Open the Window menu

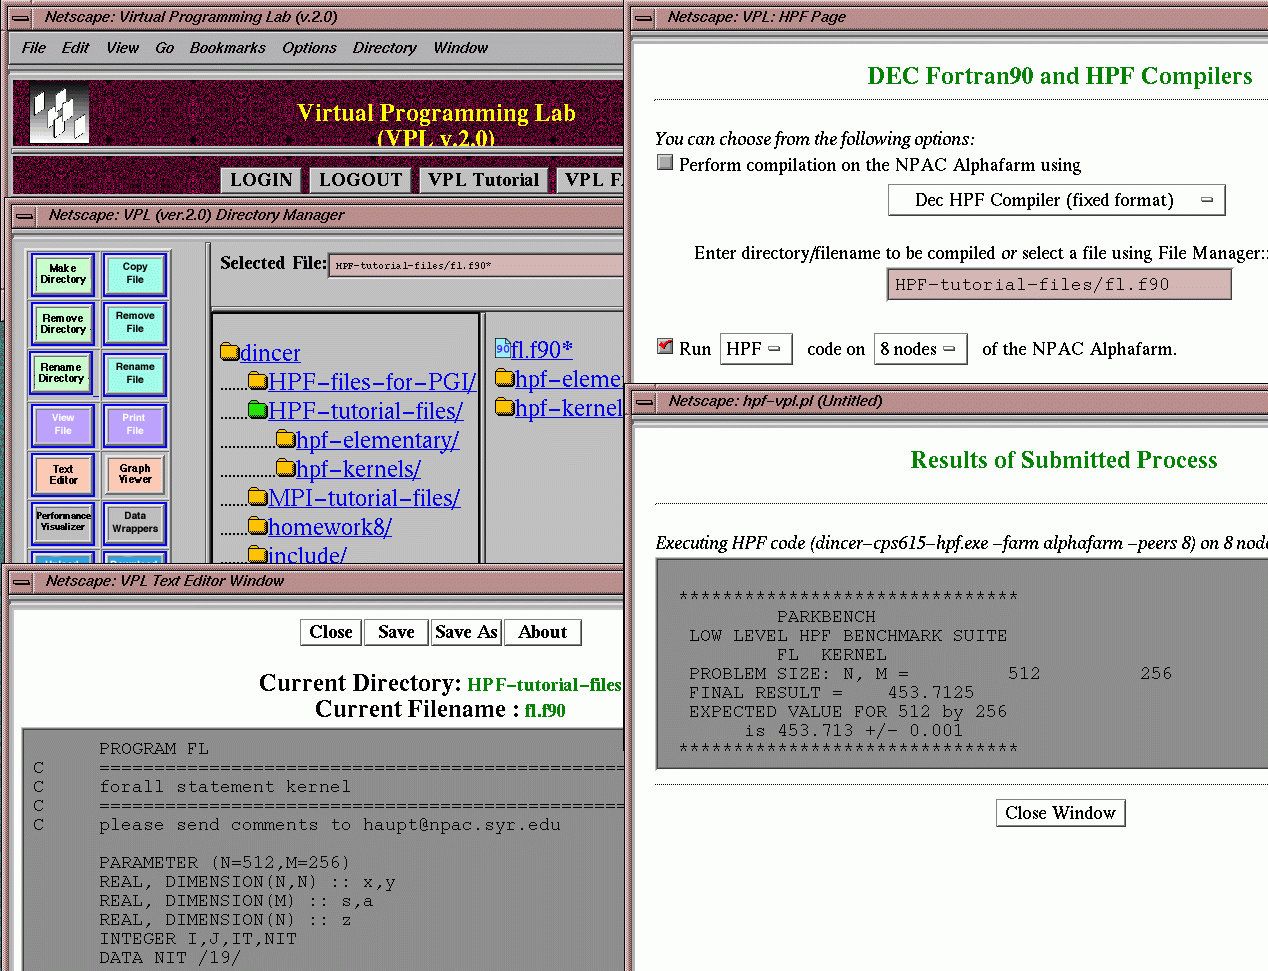tap(461, 48)
